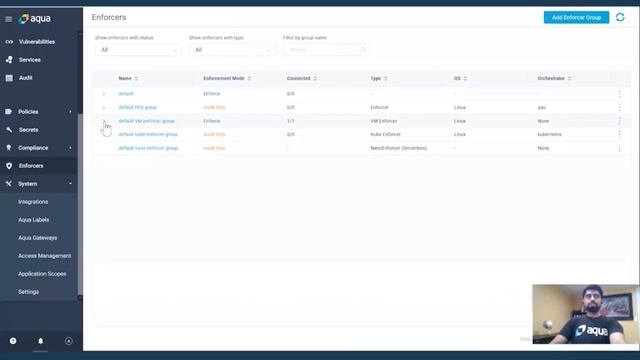Open Aqua Gateways under System
This screenshot has height=360, width=640.
coord(38,238)
